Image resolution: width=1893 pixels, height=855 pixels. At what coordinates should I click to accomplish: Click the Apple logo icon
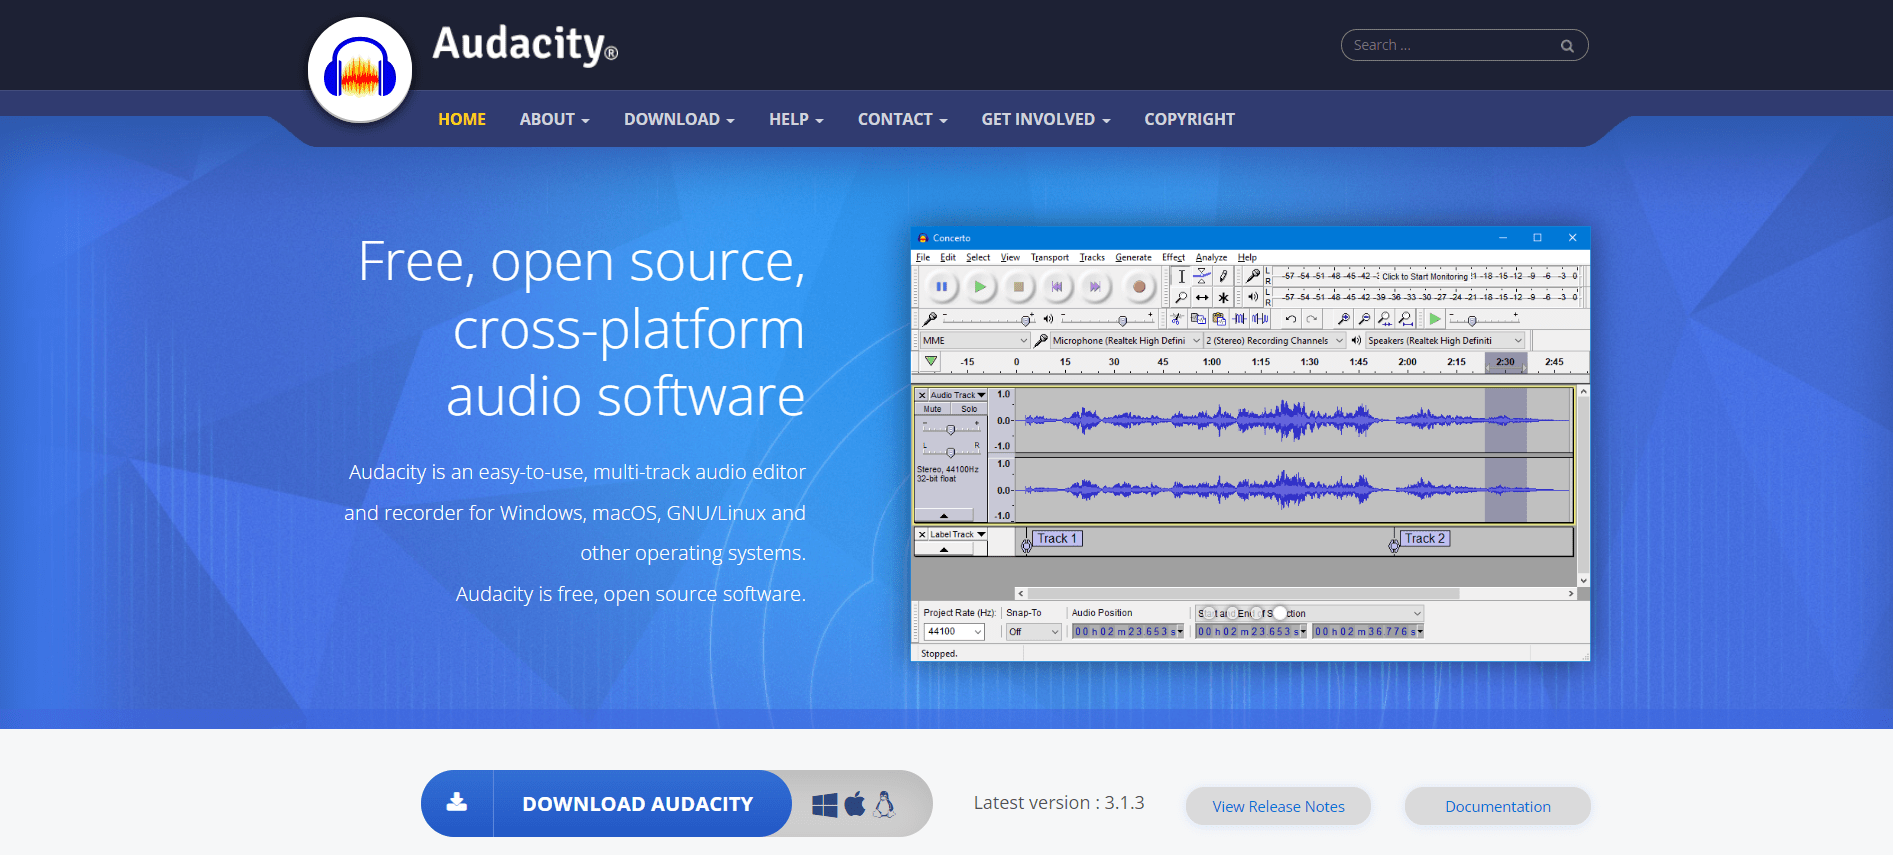(855, 804)
